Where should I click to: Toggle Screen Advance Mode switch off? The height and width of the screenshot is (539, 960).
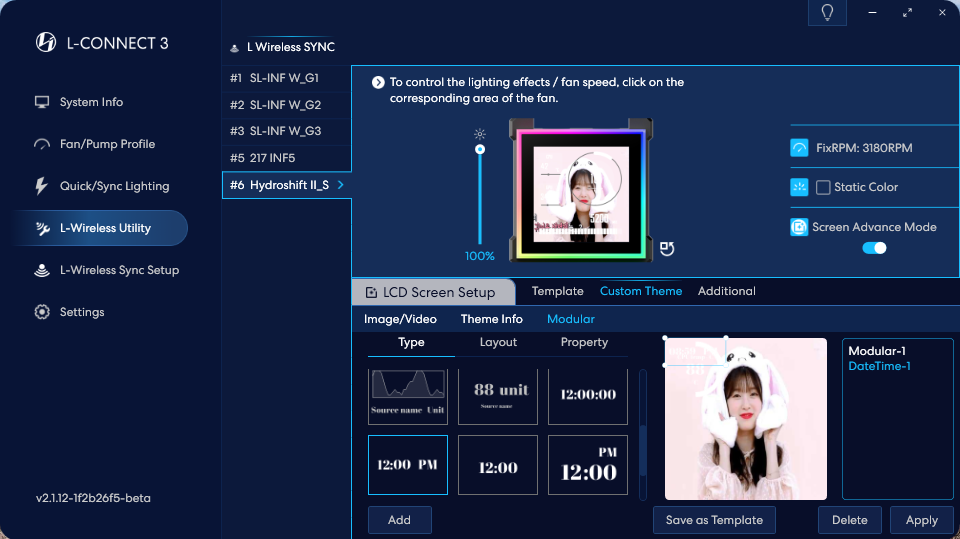click(x=874, y=248)
